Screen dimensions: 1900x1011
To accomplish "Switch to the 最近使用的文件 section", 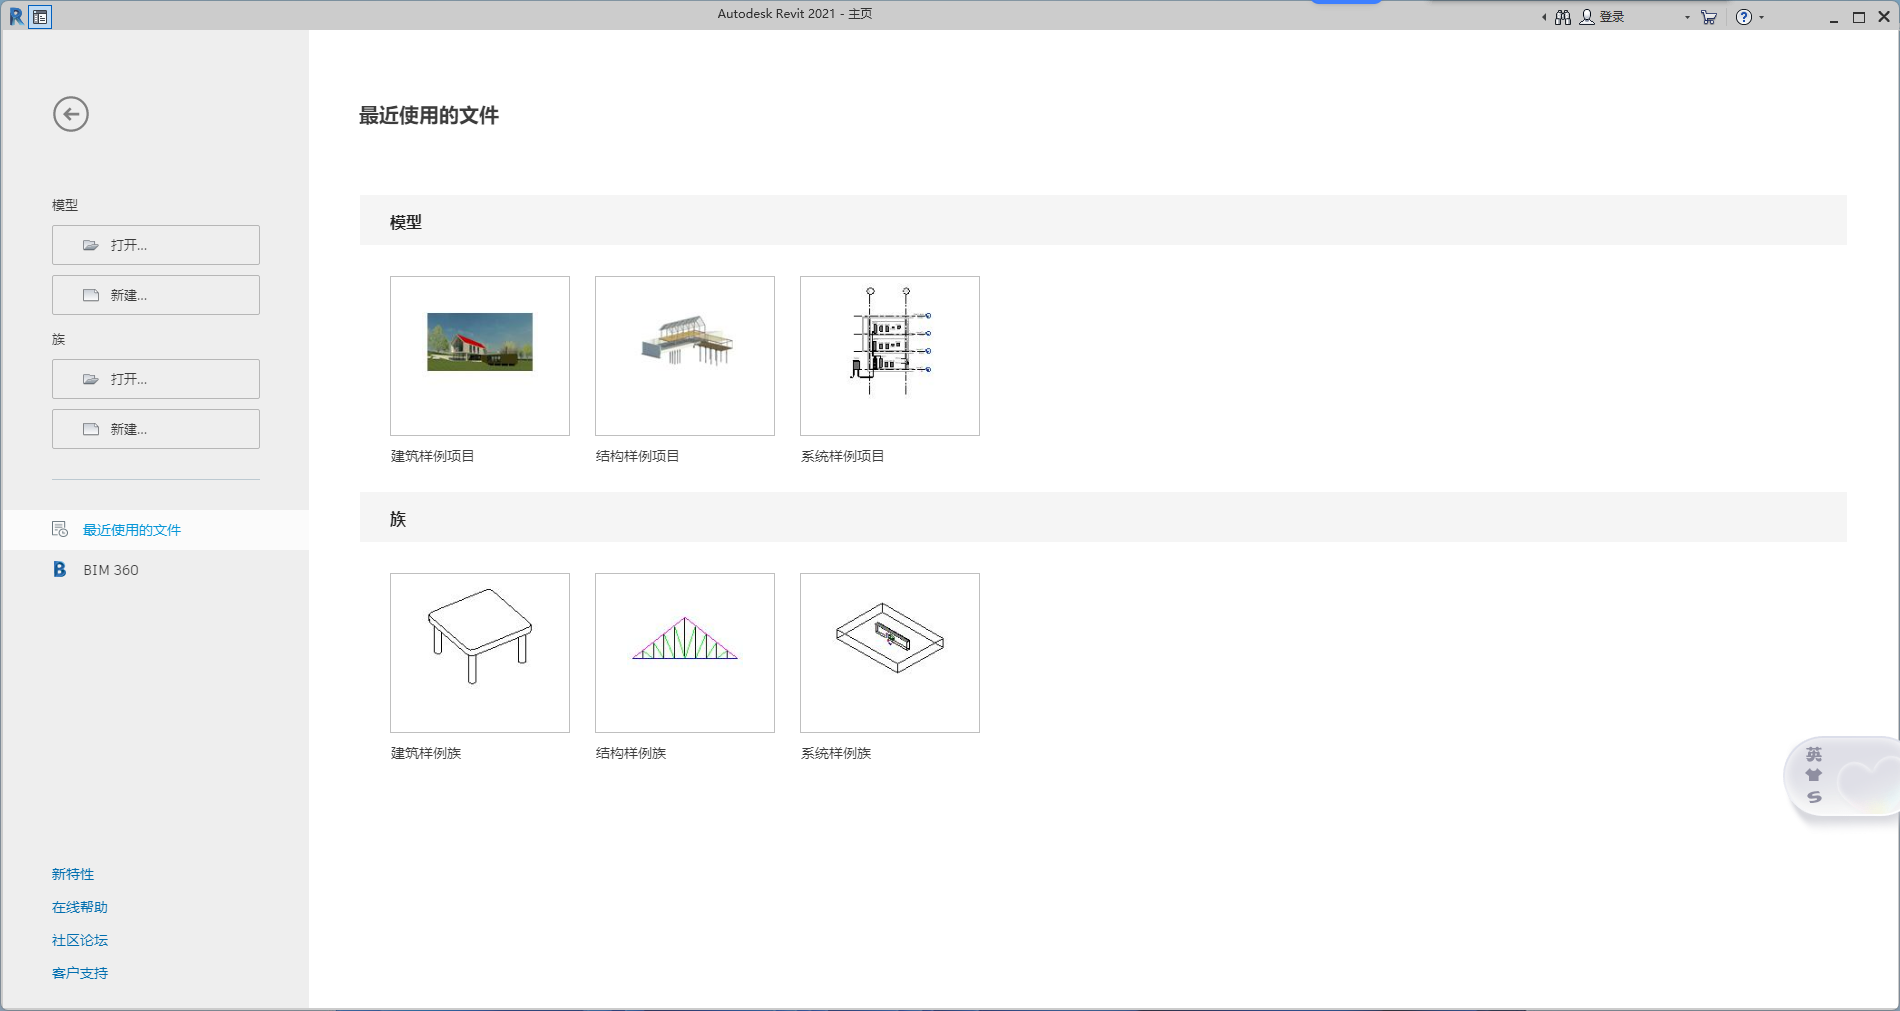I will (130, 529).
